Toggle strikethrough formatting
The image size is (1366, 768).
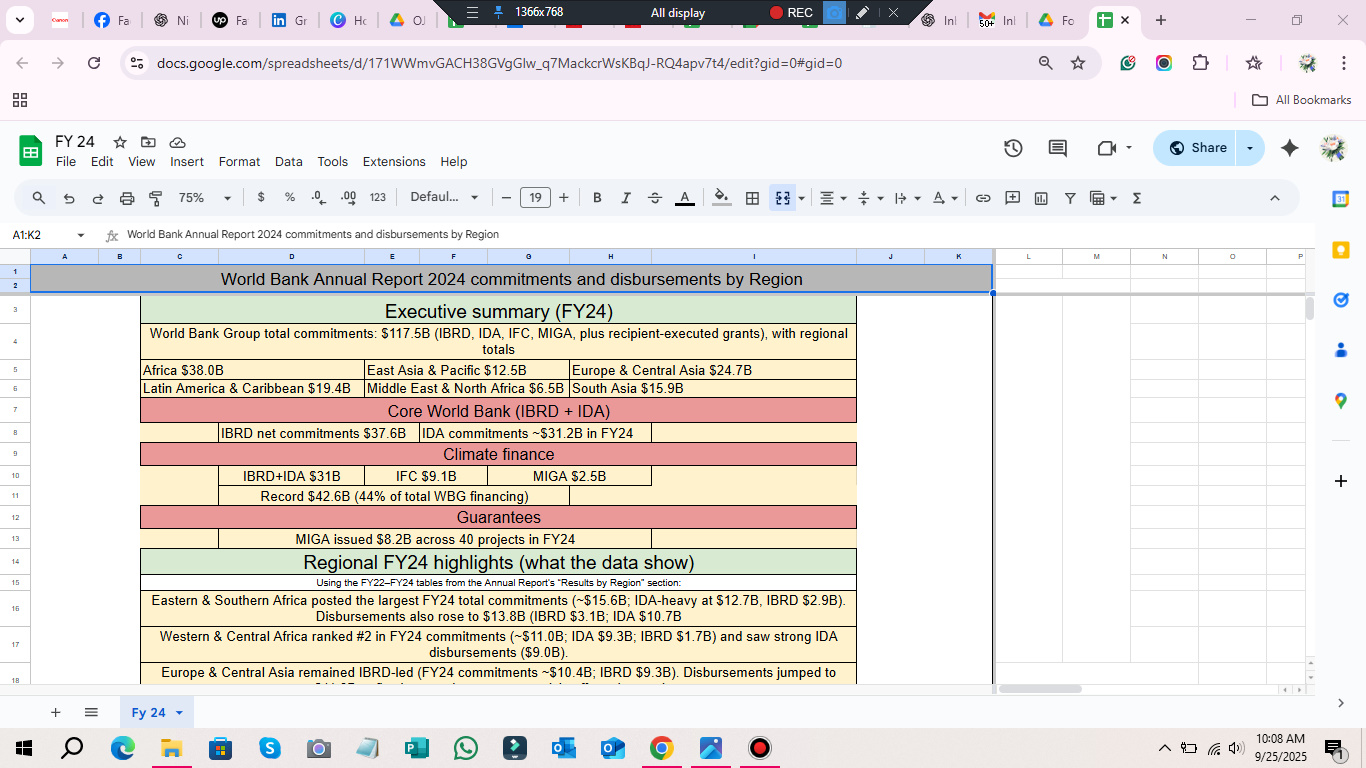coord(655,198)
